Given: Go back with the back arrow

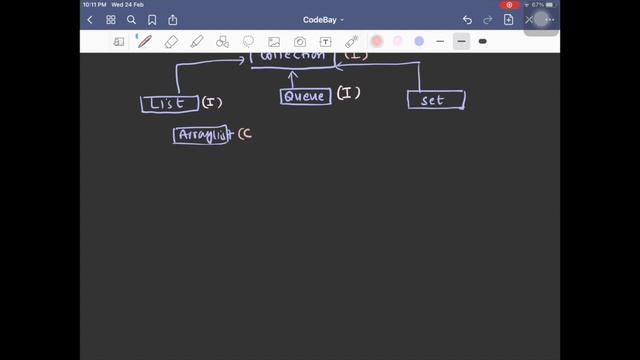Looking at the screenshot, I should [90, 20].
